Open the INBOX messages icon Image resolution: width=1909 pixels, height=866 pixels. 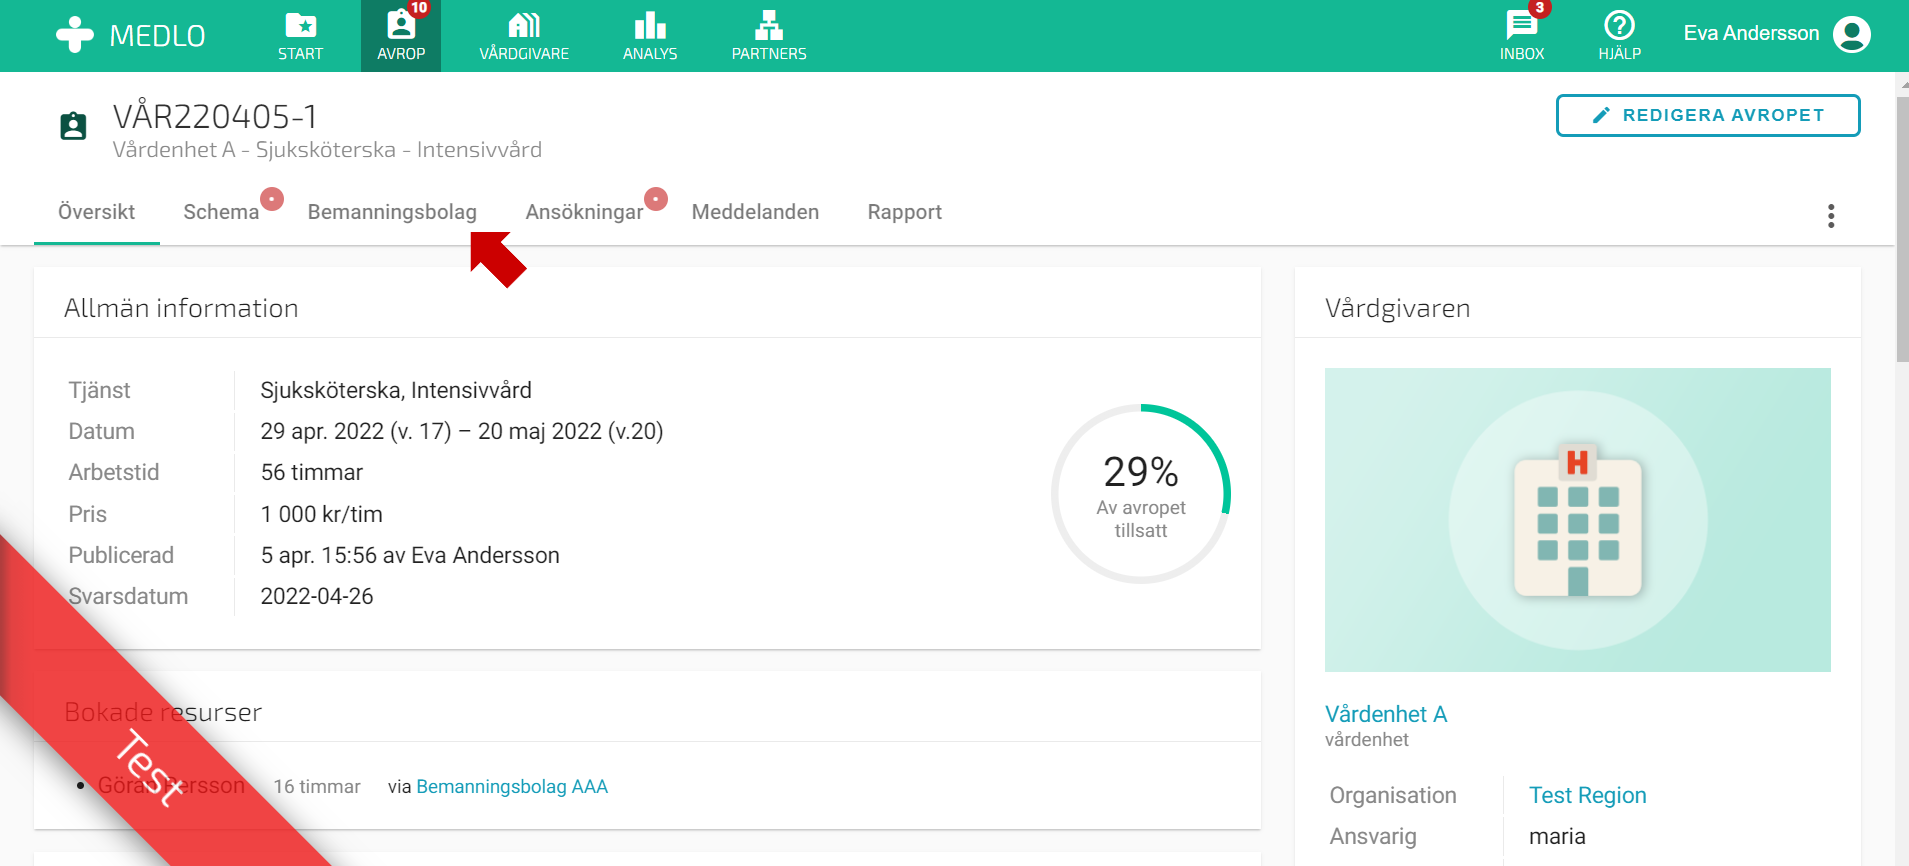tap(1521, 25)
